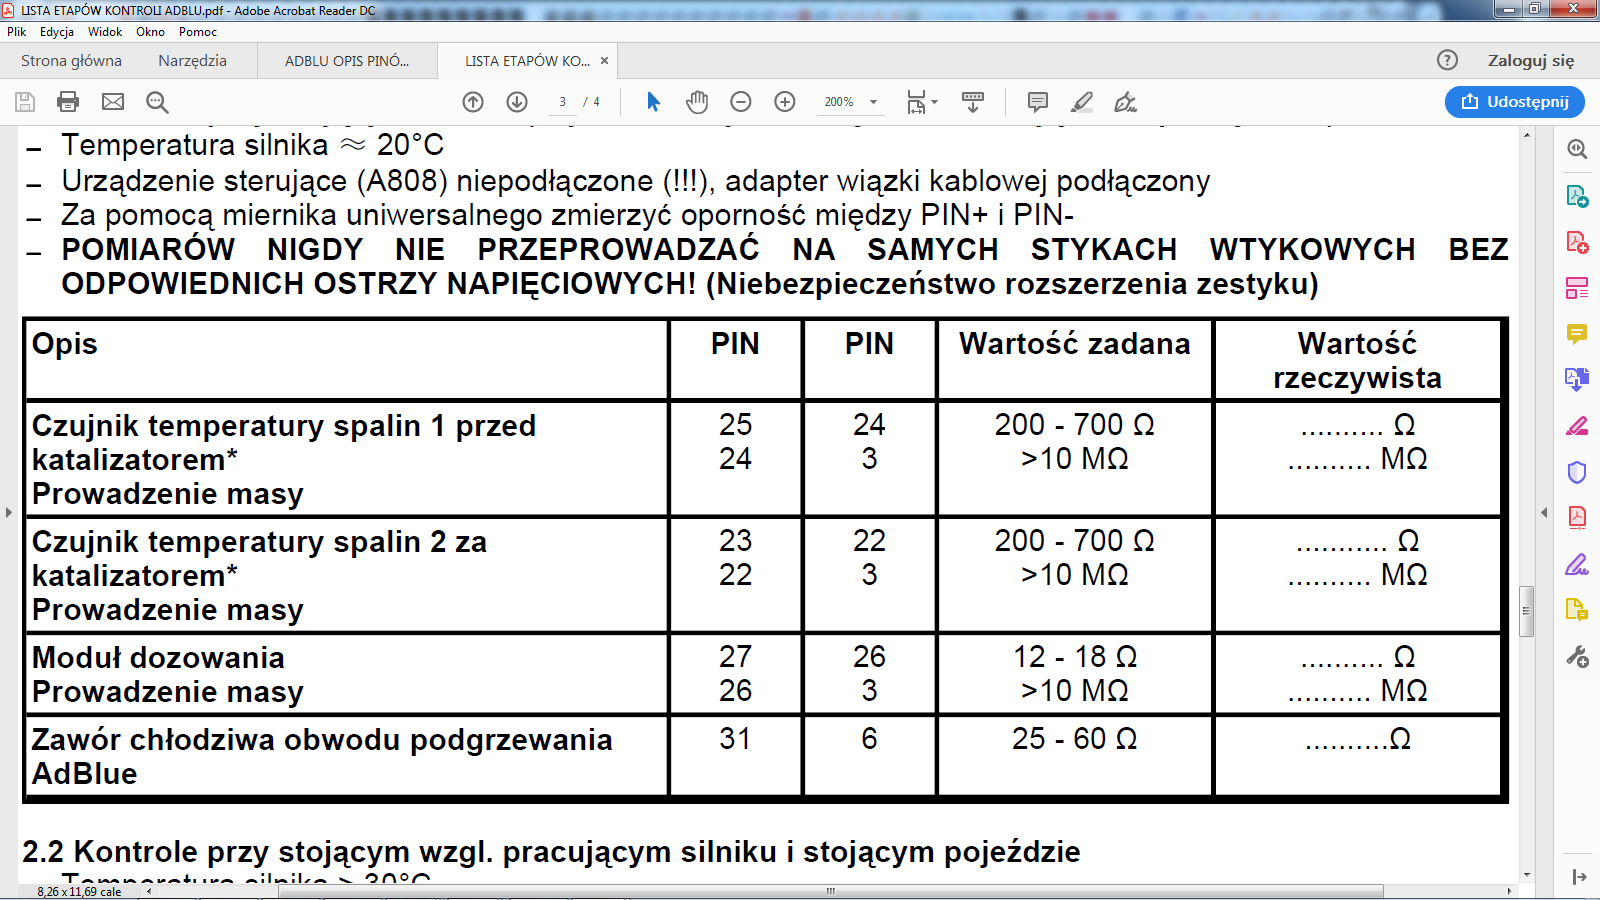1600x900 pixels.
Task: Close the LISTA ETAPÓW KO... tab
Action: [x=604, y=61]
